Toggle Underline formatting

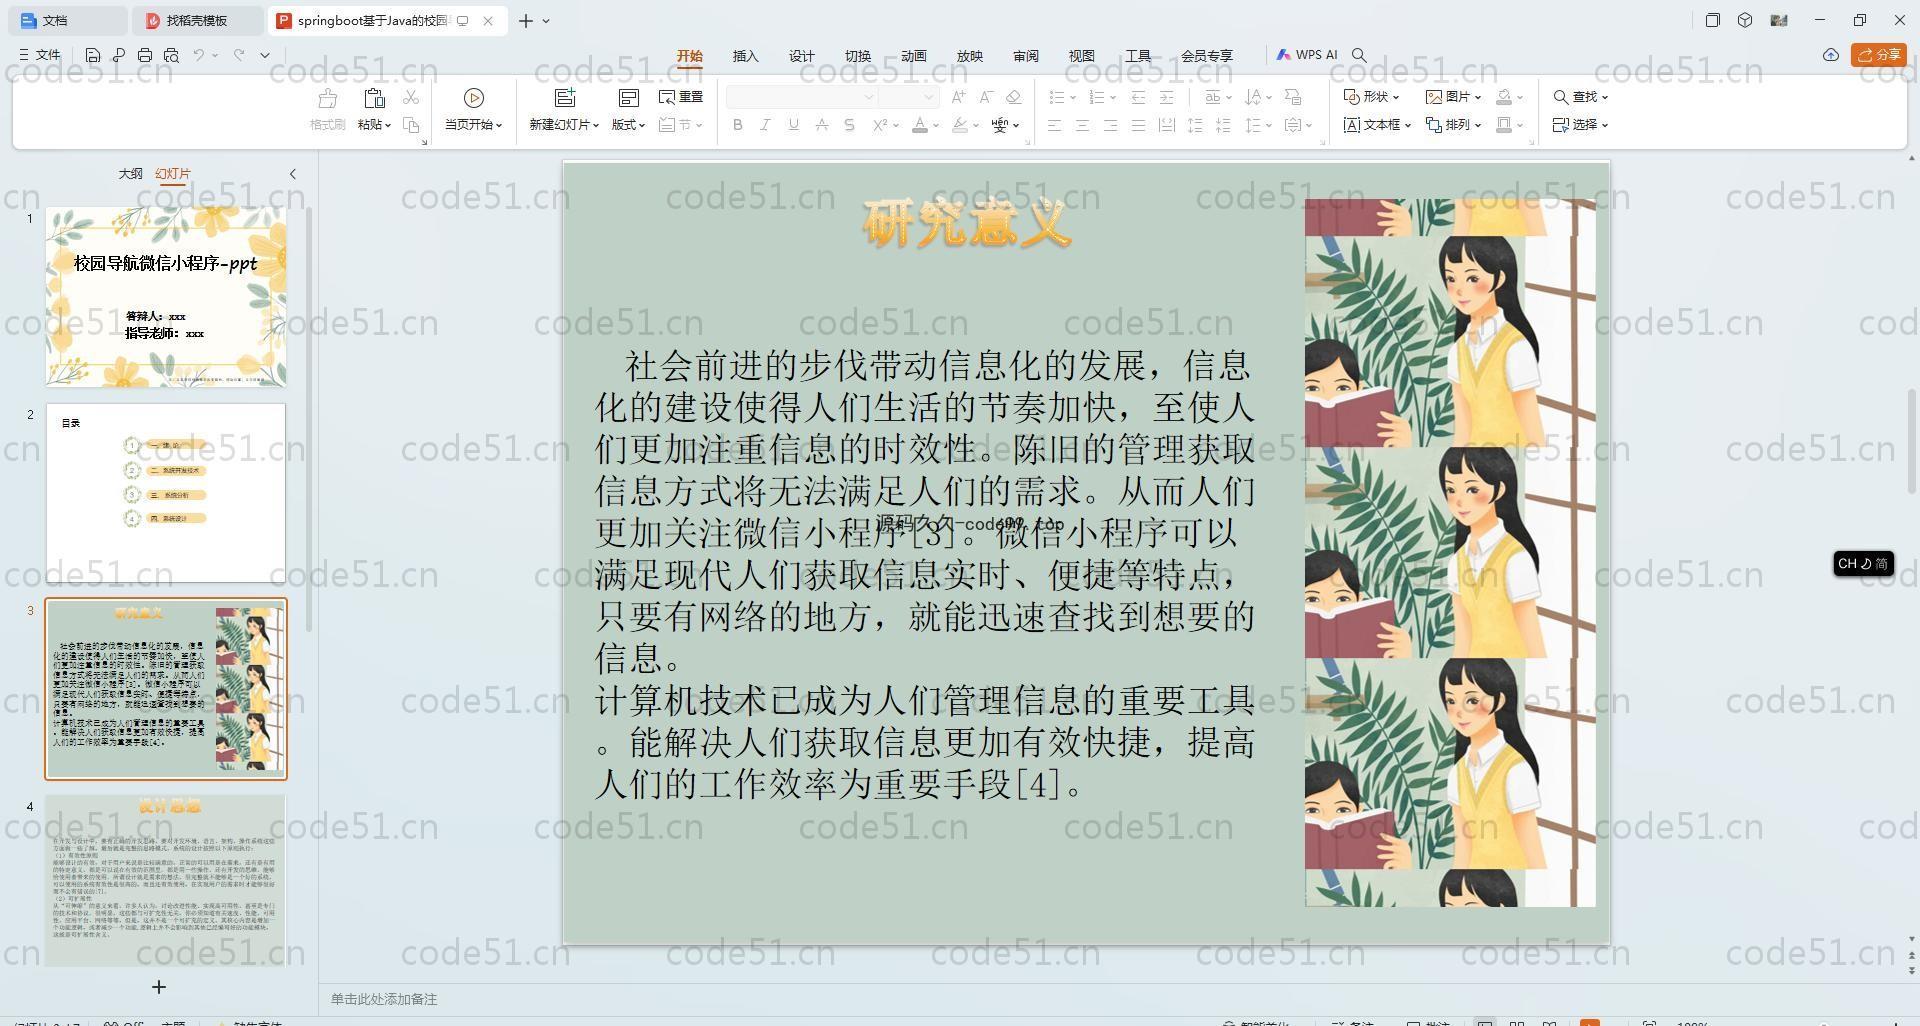(x=793, y=125)
